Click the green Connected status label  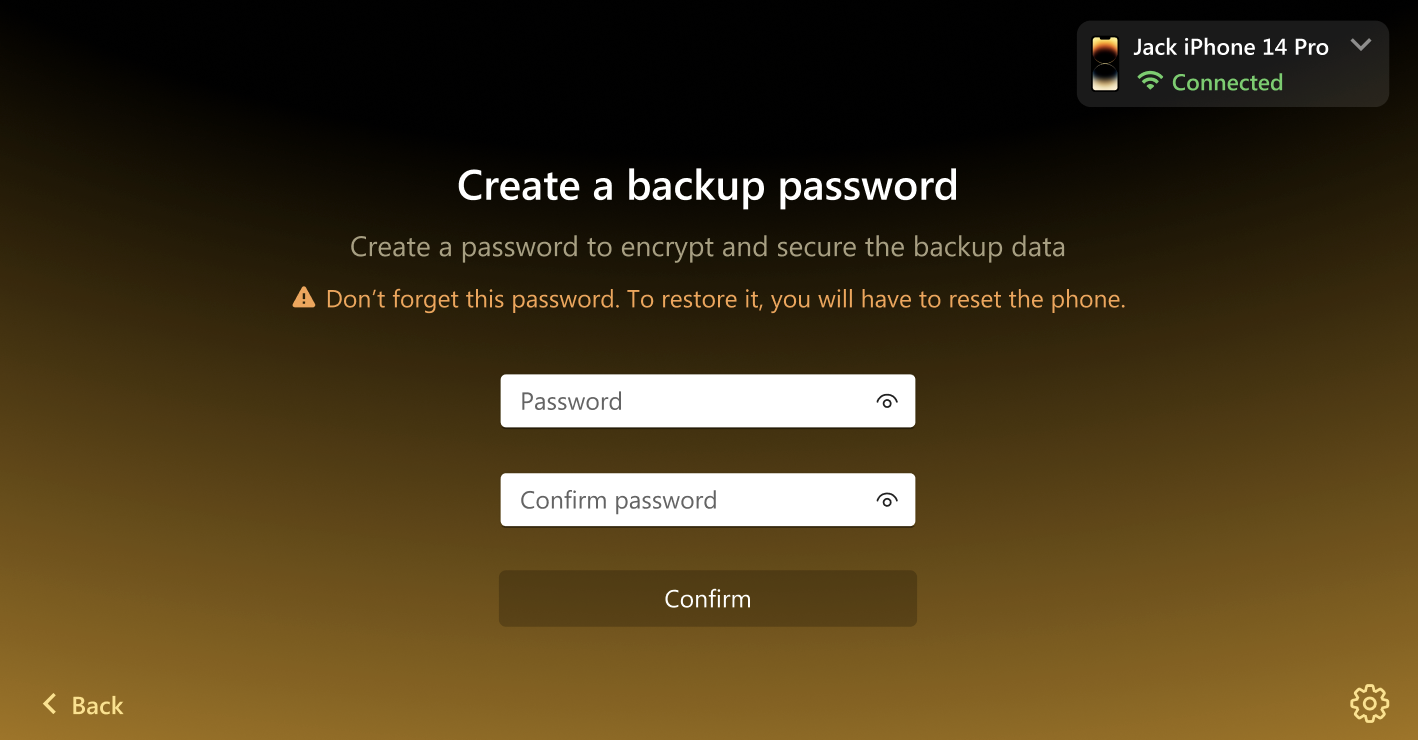pyautogui.click(x=1227, y=82)
